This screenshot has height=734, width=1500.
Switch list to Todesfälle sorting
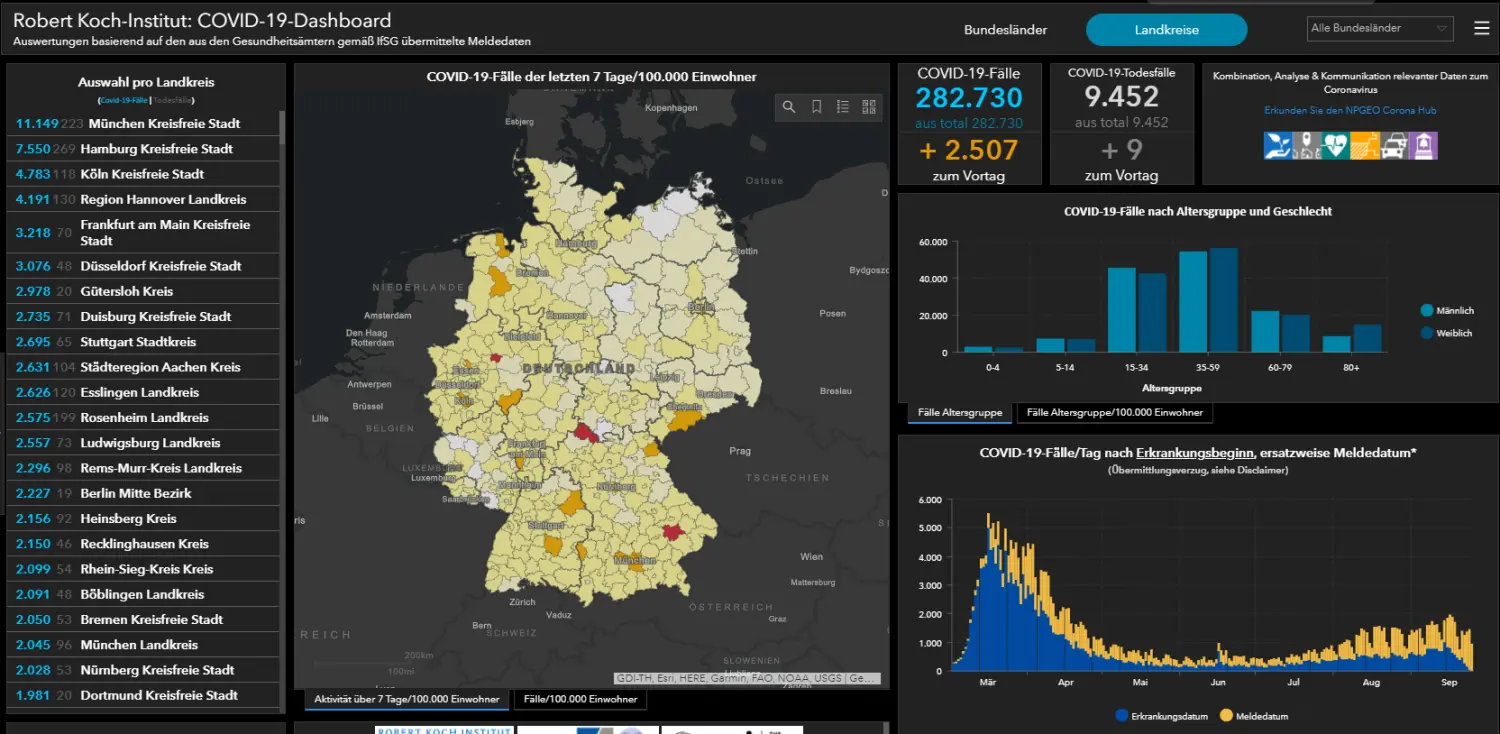172,100
